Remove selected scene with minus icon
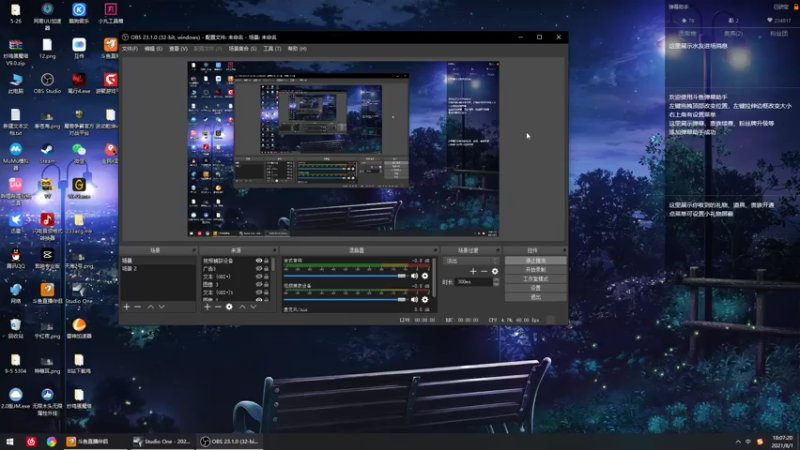 pos(137,307)
